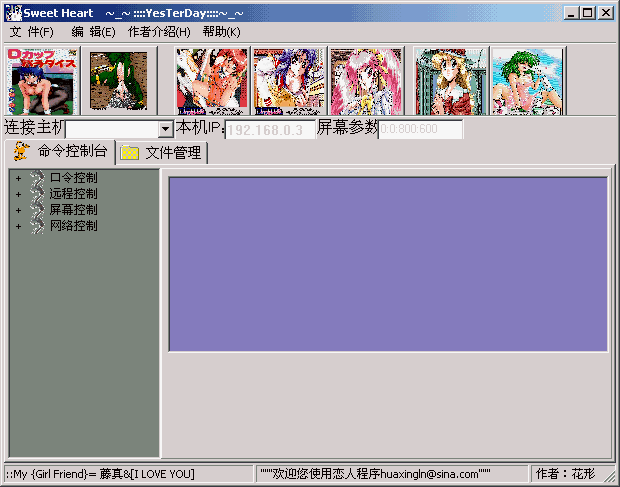Click the blonde character toolbar button
This screenshot has width=620, height=487.
tap(450, 81)
